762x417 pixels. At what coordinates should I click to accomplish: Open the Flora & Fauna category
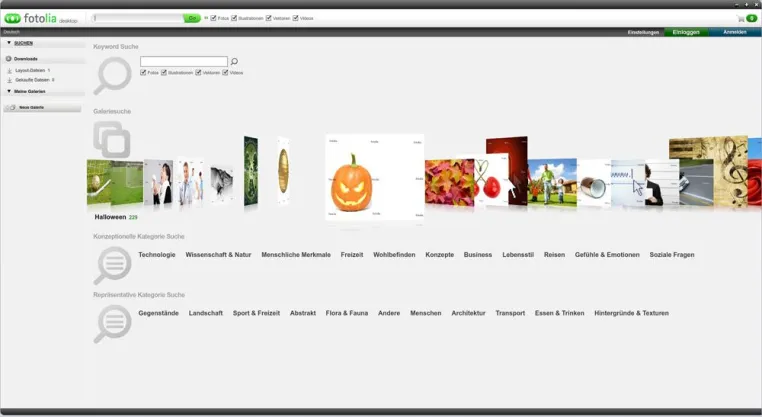click(x=346, y=313)
